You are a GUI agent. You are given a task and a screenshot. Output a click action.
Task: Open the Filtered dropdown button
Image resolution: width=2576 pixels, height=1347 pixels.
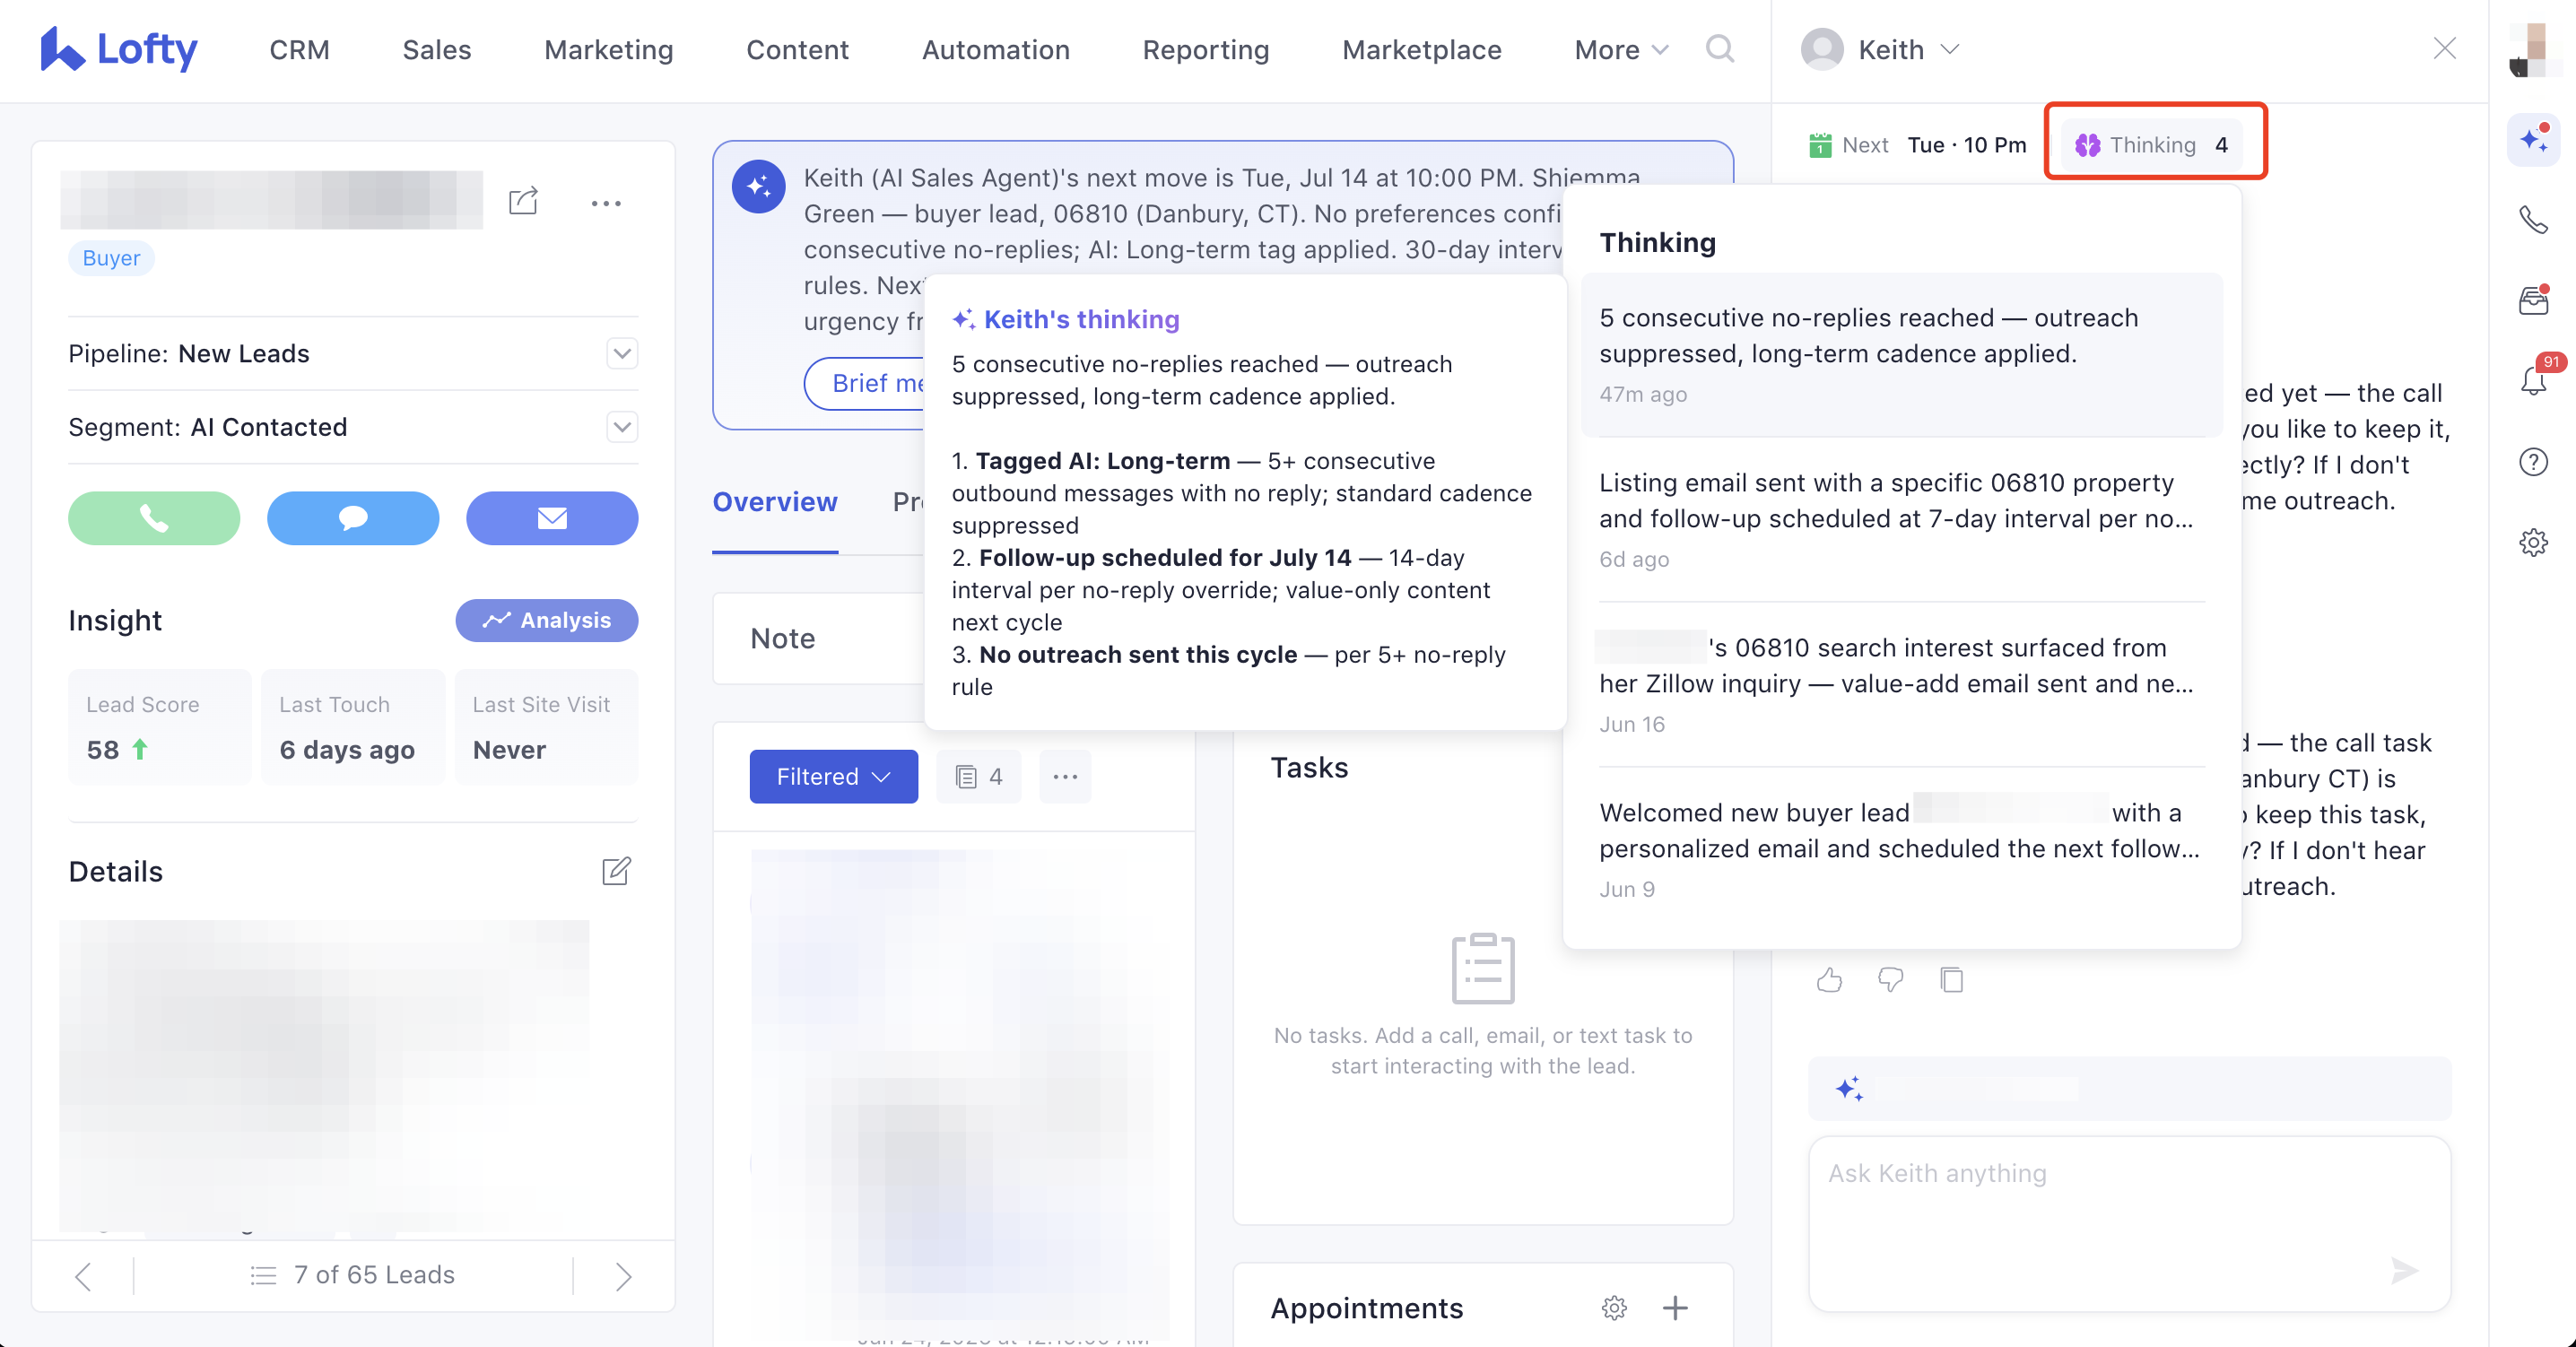pyautogui.click(x=833, y=777)
